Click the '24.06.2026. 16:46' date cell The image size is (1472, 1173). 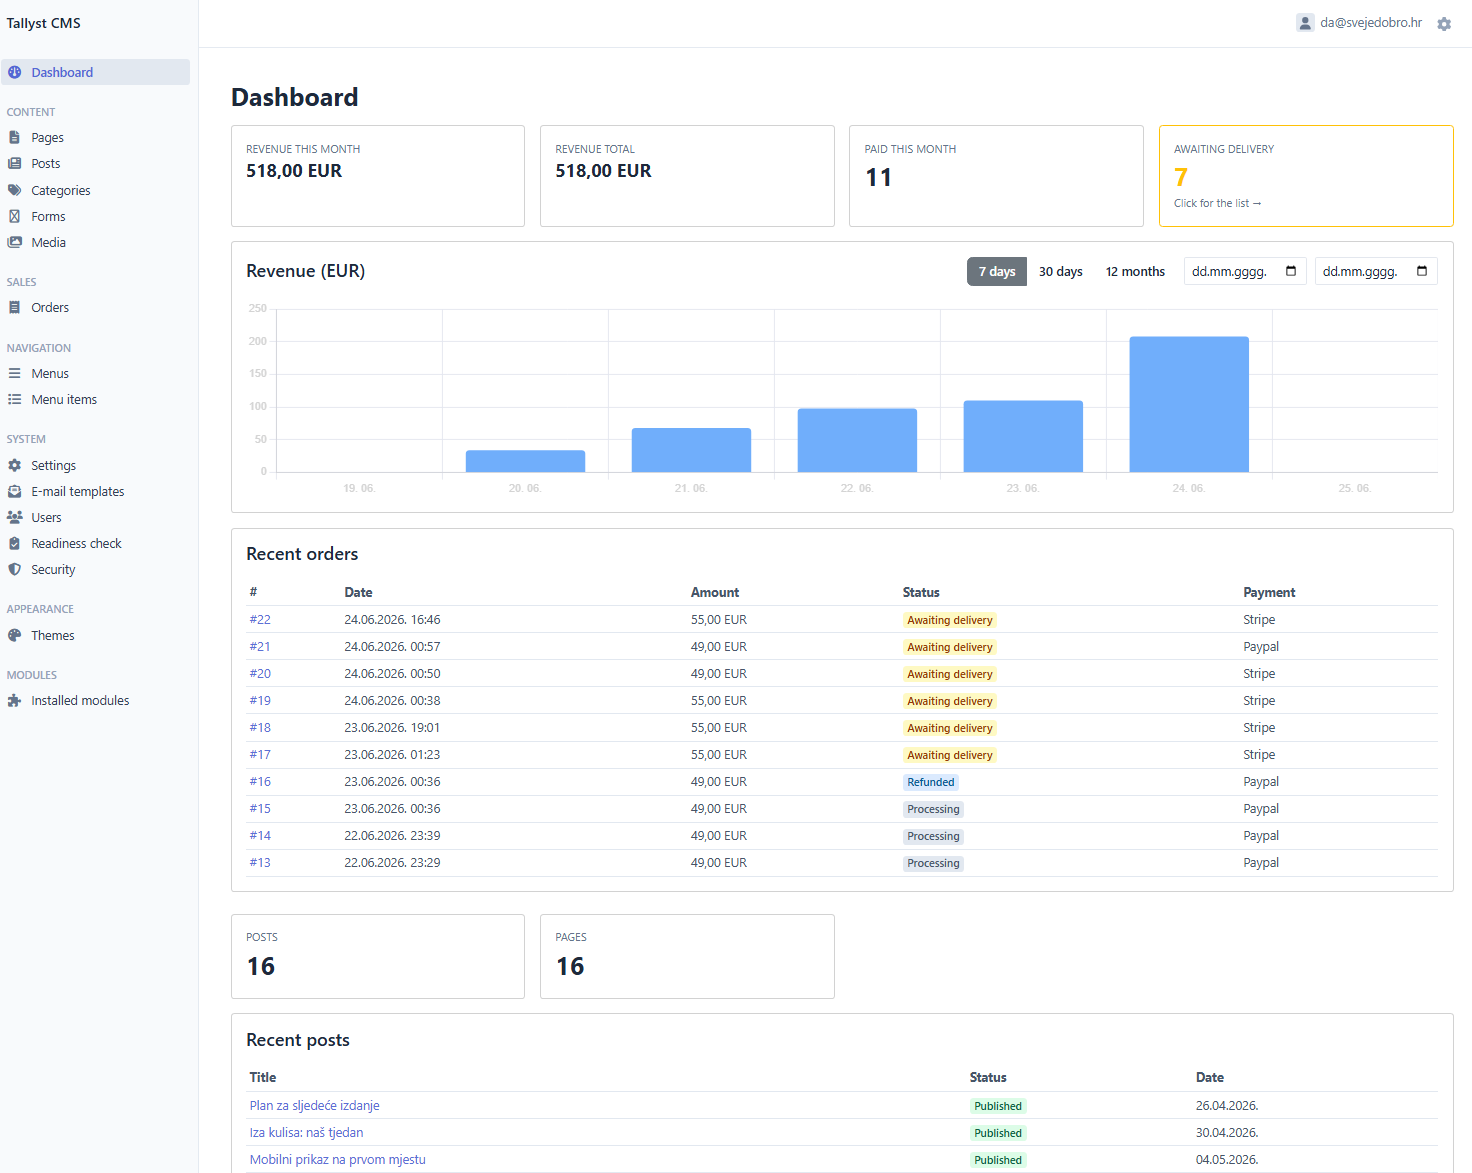[392, 620]
